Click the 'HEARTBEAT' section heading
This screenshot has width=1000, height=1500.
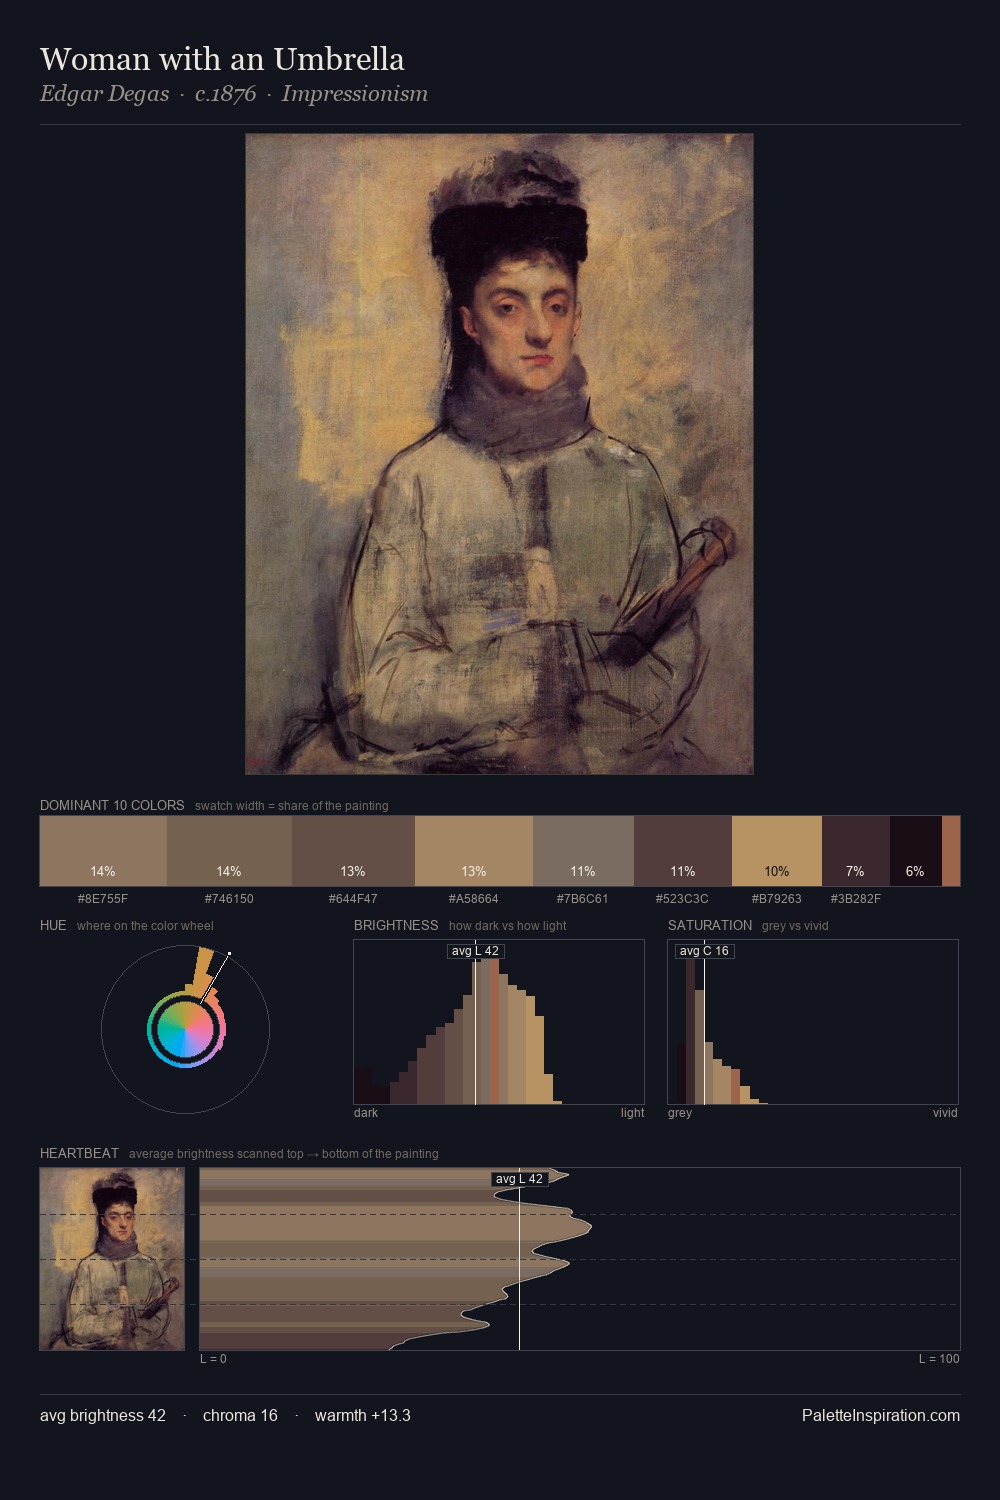(79, 1153)
